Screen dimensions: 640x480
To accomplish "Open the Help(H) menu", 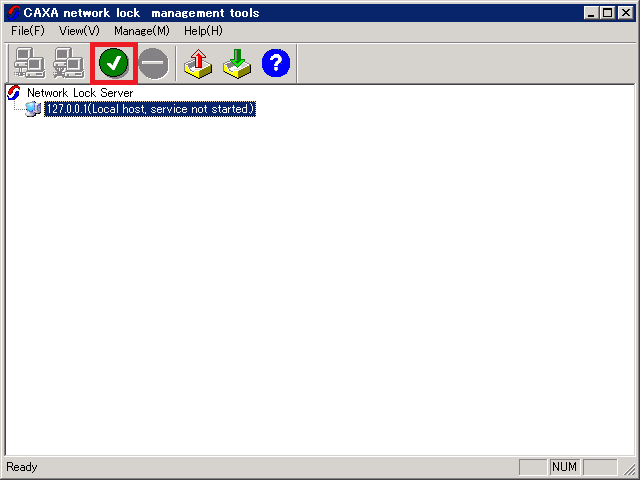I will pyautogui.click(x=203, y=31).
